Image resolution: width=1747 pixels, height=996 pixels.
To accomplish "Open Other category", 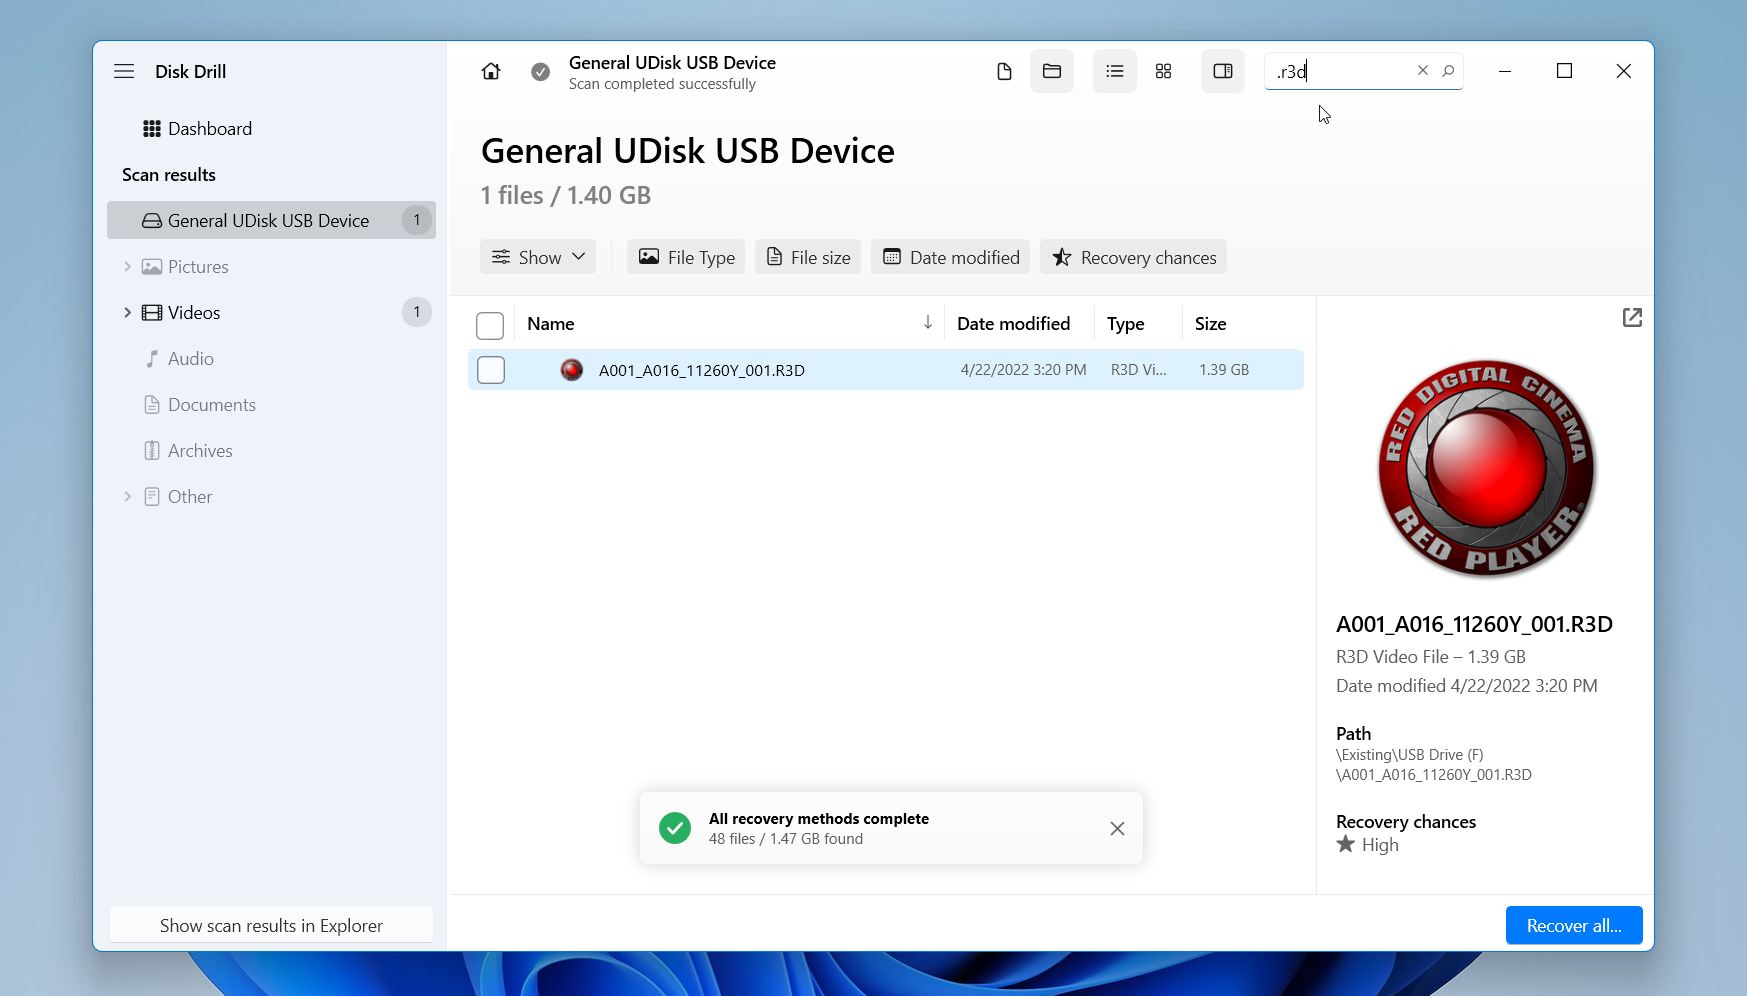I will coord(189,496).
